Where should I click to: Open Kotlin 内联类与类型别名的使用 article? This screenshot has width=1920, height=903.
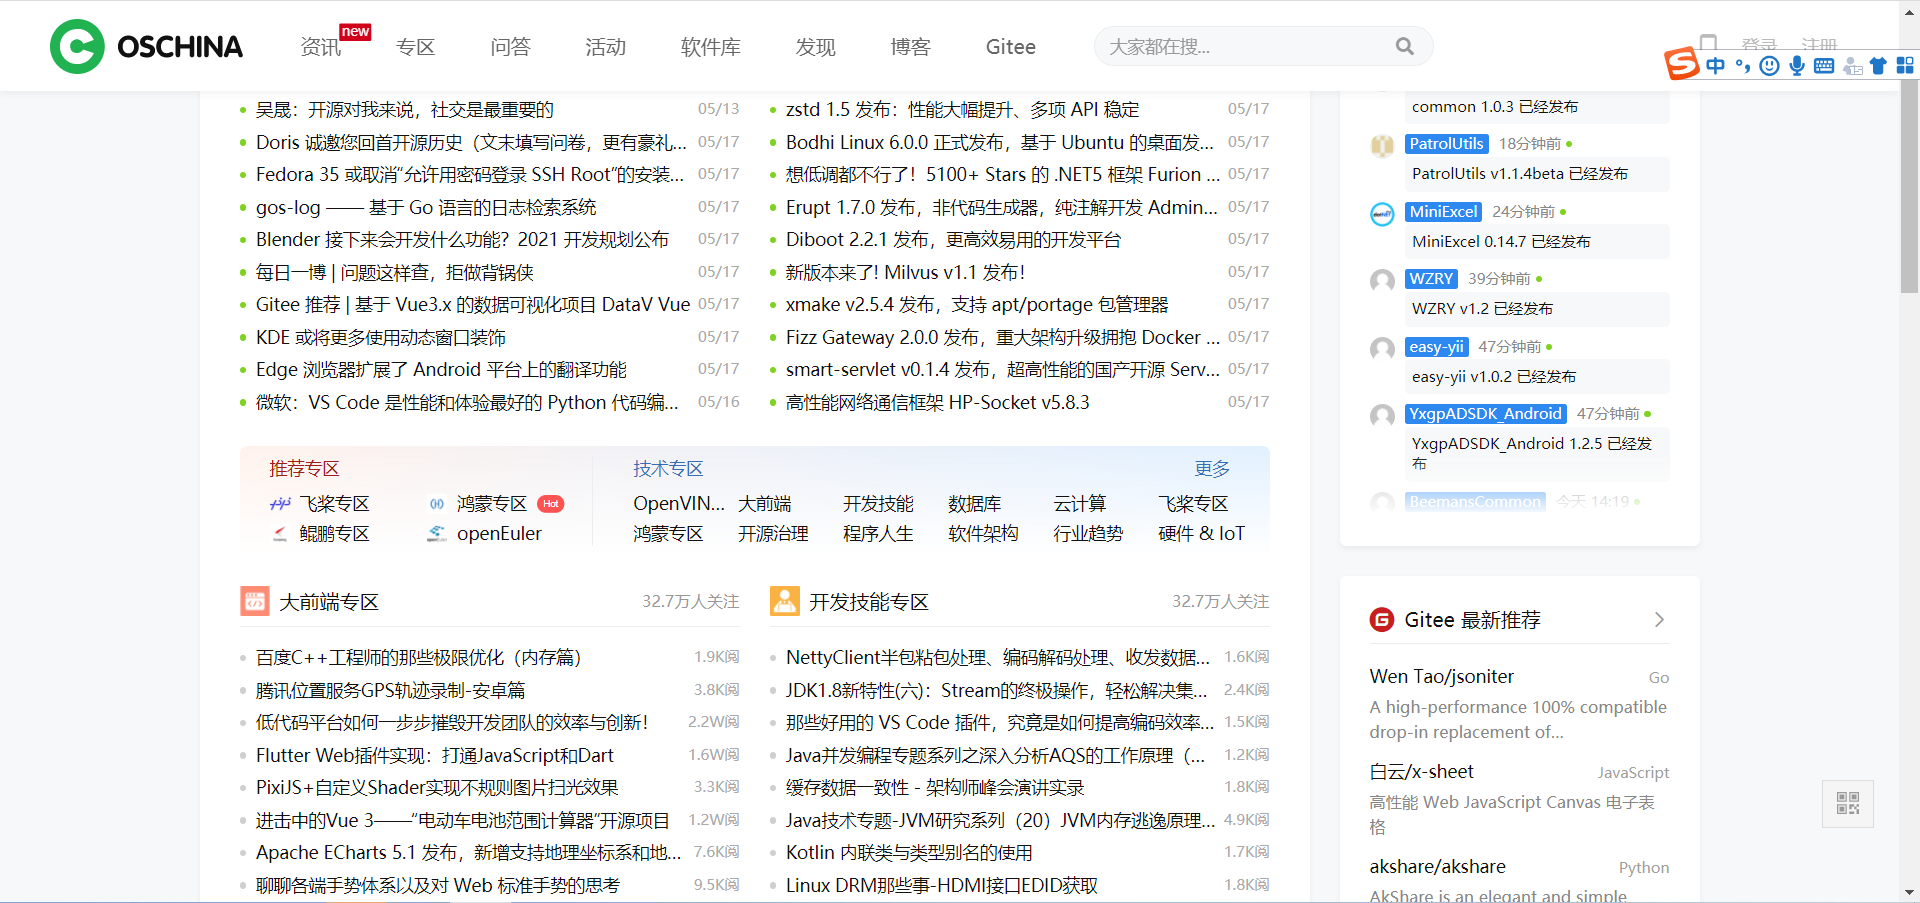pos(909,853)
